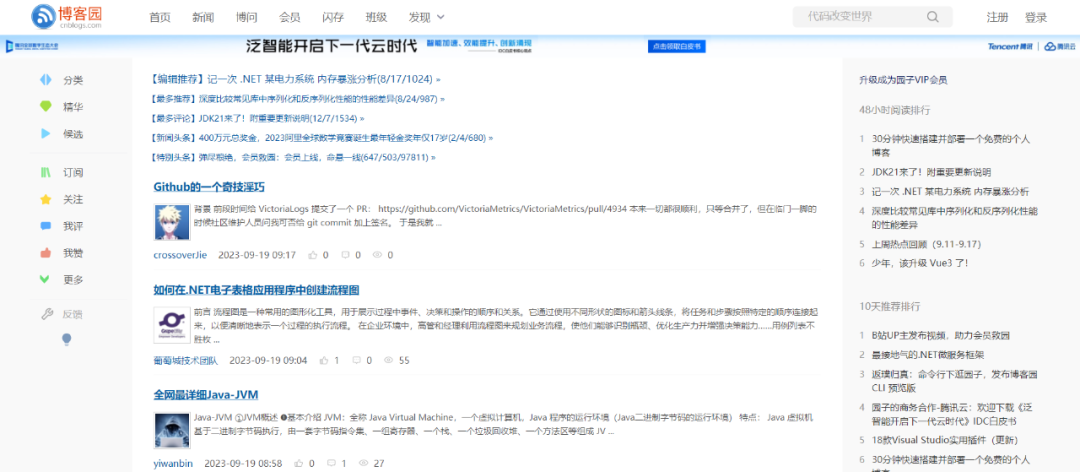1080x472 pixels.
Task: Click the 登录 login link
Action: tap(1036, 17)
